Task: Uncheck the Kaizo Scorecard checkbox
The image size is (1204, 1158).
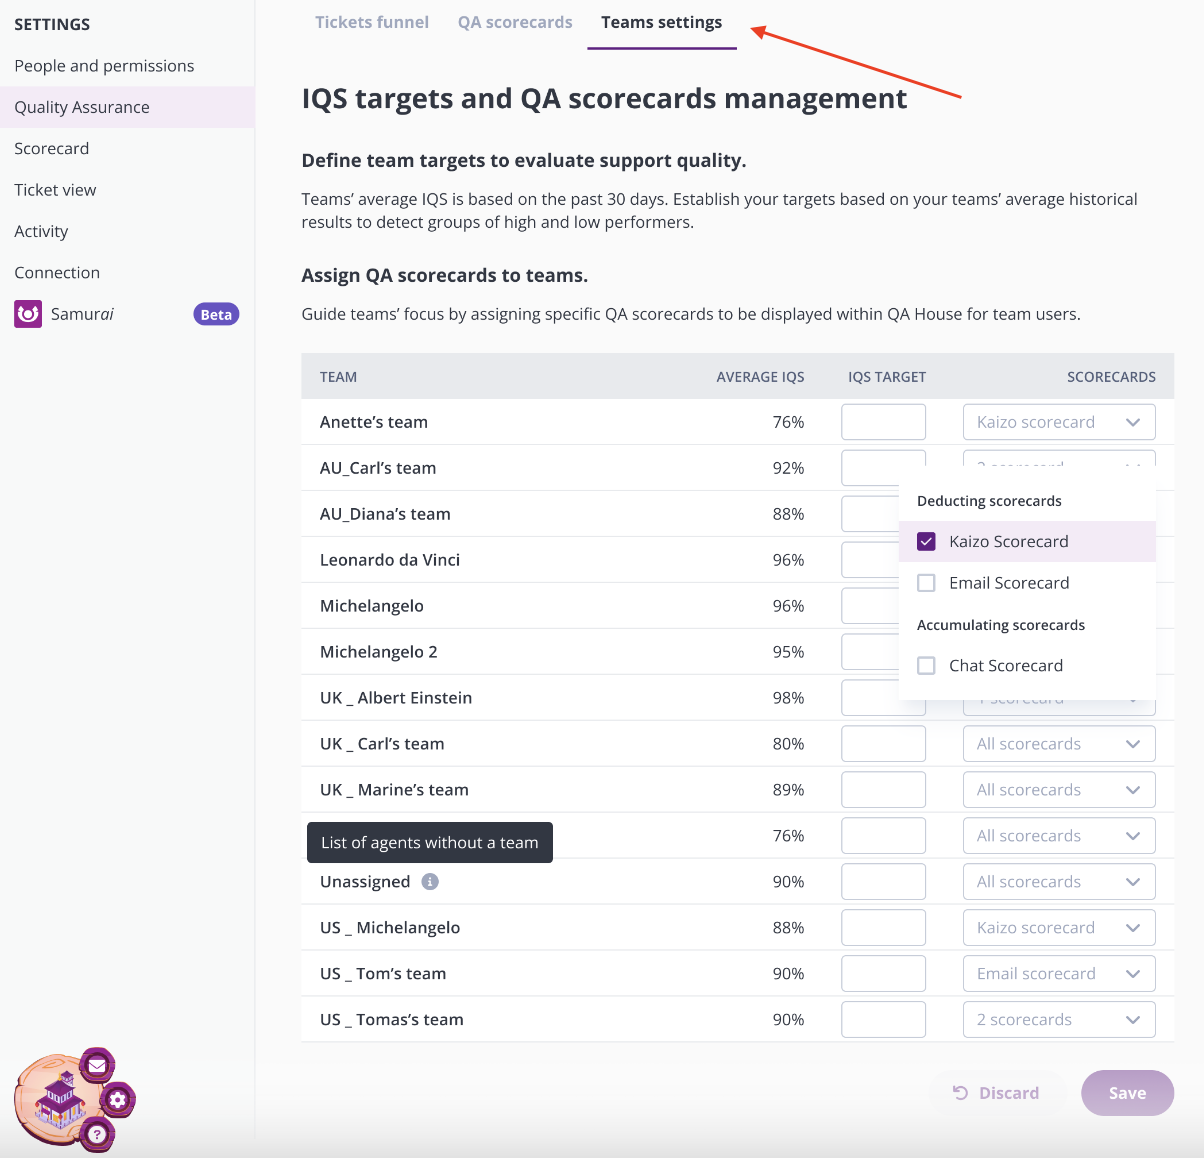Action: 926,541
